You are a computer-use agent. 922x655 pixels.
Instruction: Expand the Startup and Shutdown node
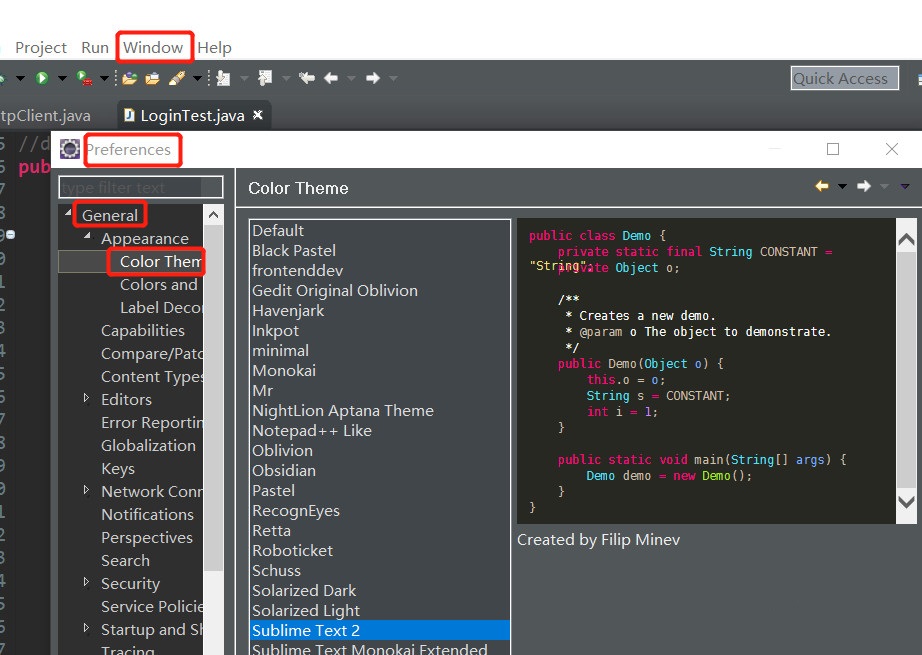86,628
